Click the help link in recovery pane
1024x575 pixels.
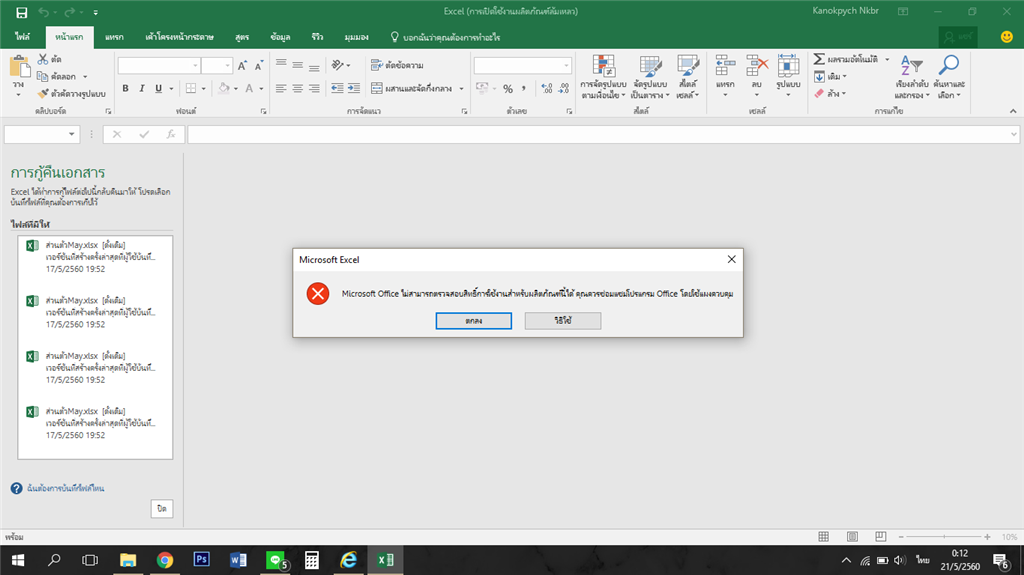click(65, 488)
